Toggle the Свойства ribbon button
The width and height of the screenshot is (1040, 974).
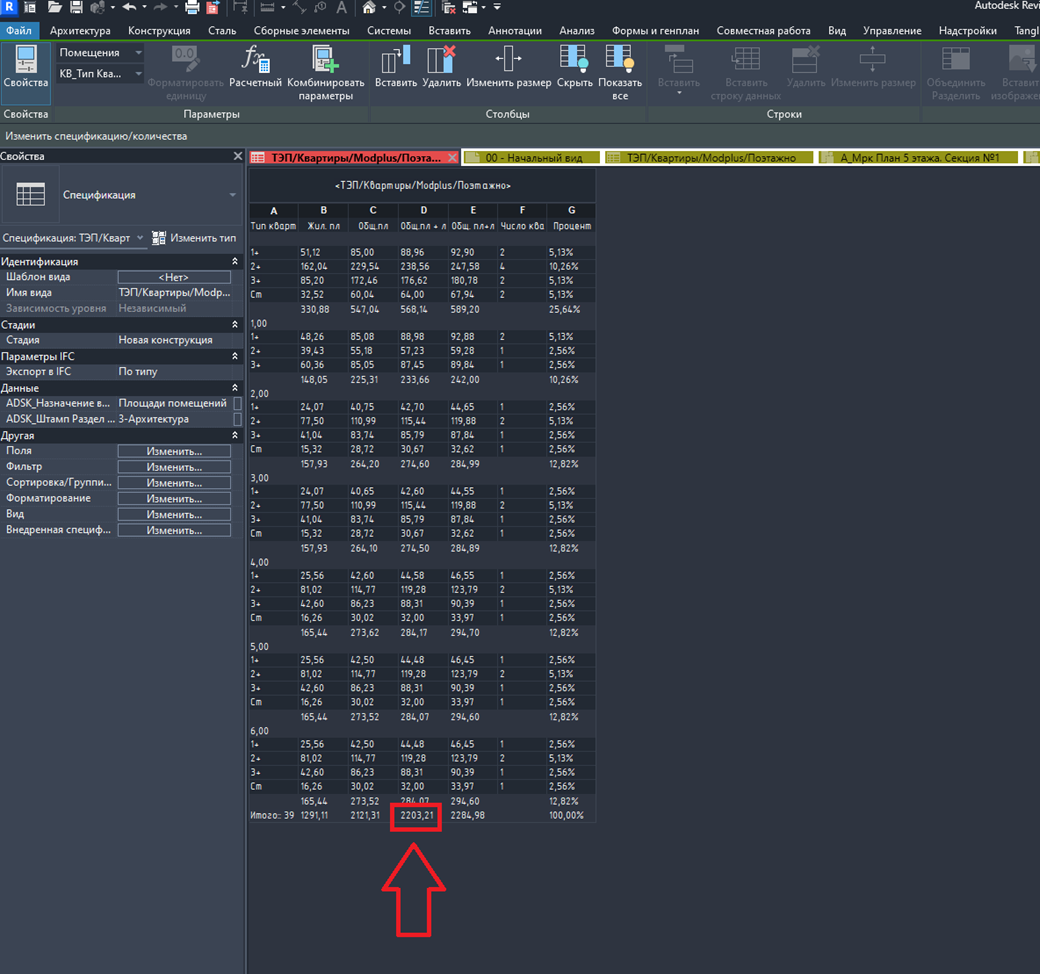coord(26,72)
